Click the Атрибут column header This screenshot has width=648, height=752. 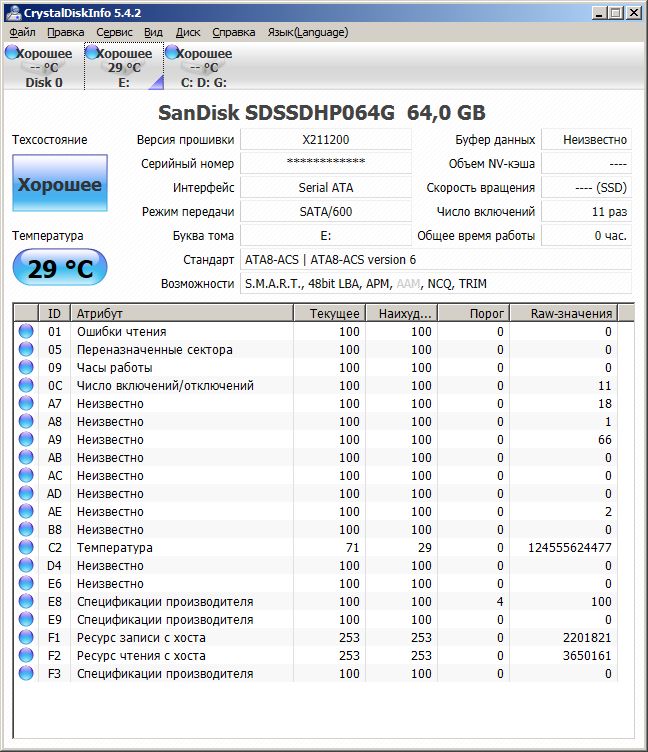coord(182,313)
